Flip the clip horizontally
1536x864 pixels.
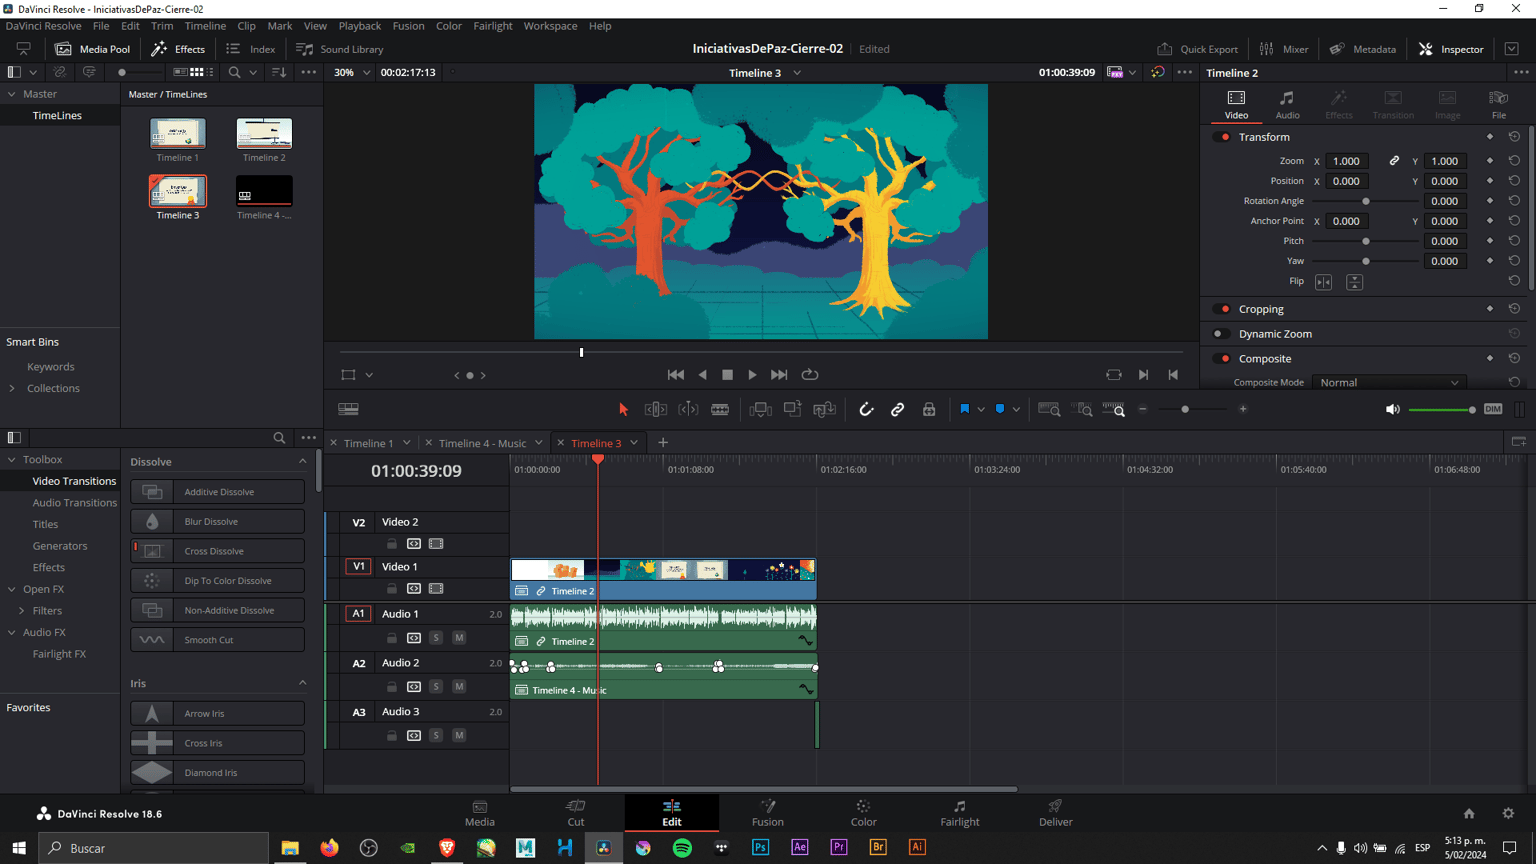click(x=1323, y=282)
